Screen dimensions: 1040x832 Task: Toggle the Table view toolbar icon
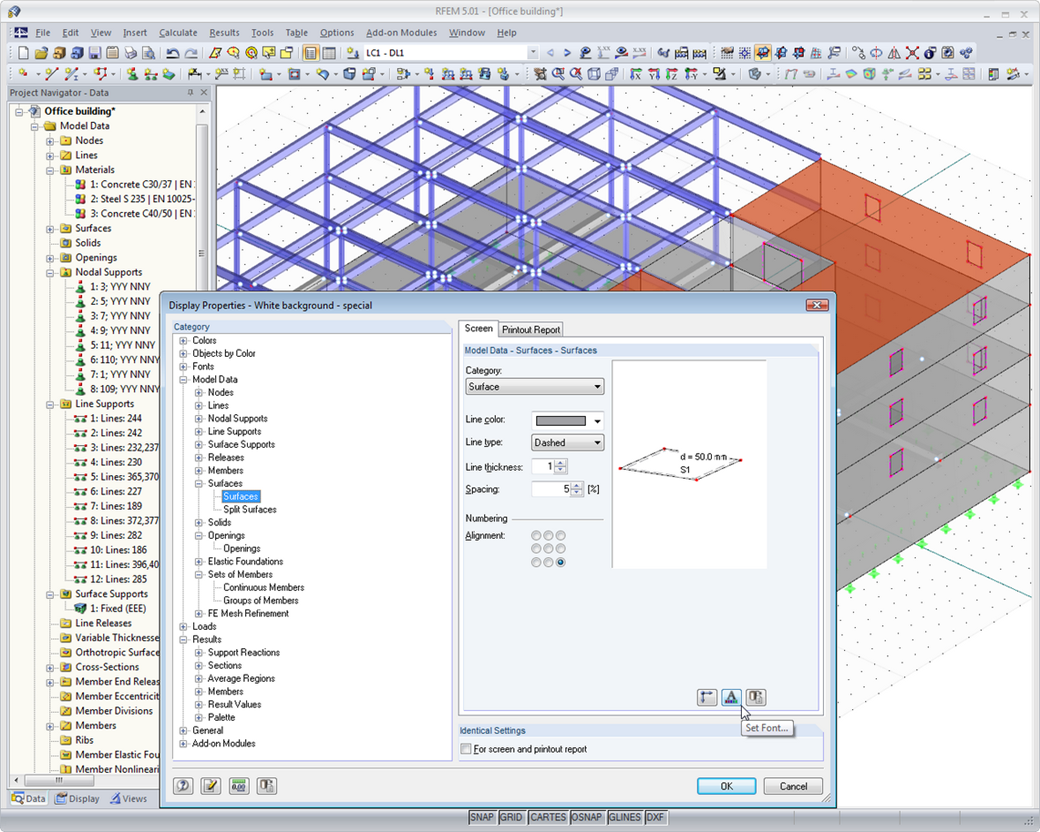(328, 53)
